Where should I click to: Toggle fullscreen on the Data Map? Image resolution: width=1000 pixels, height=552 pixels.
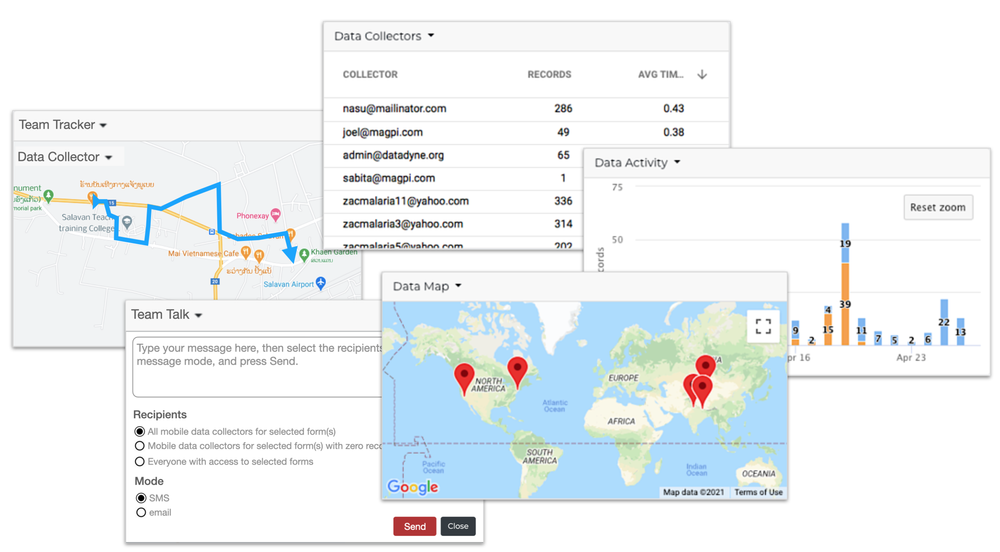763,326
